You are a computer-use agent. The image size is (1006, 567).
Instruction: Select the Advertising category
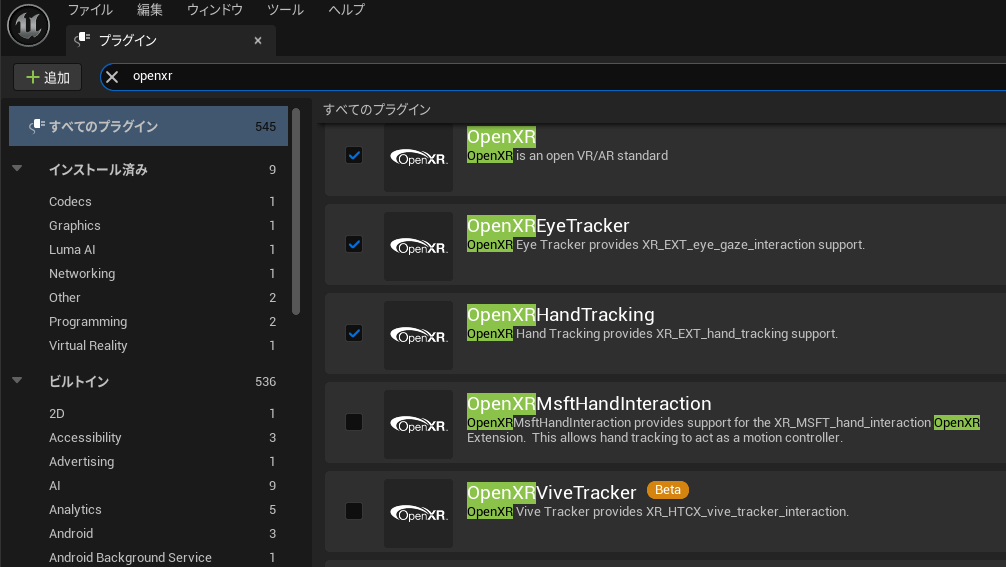coord(148,462)
